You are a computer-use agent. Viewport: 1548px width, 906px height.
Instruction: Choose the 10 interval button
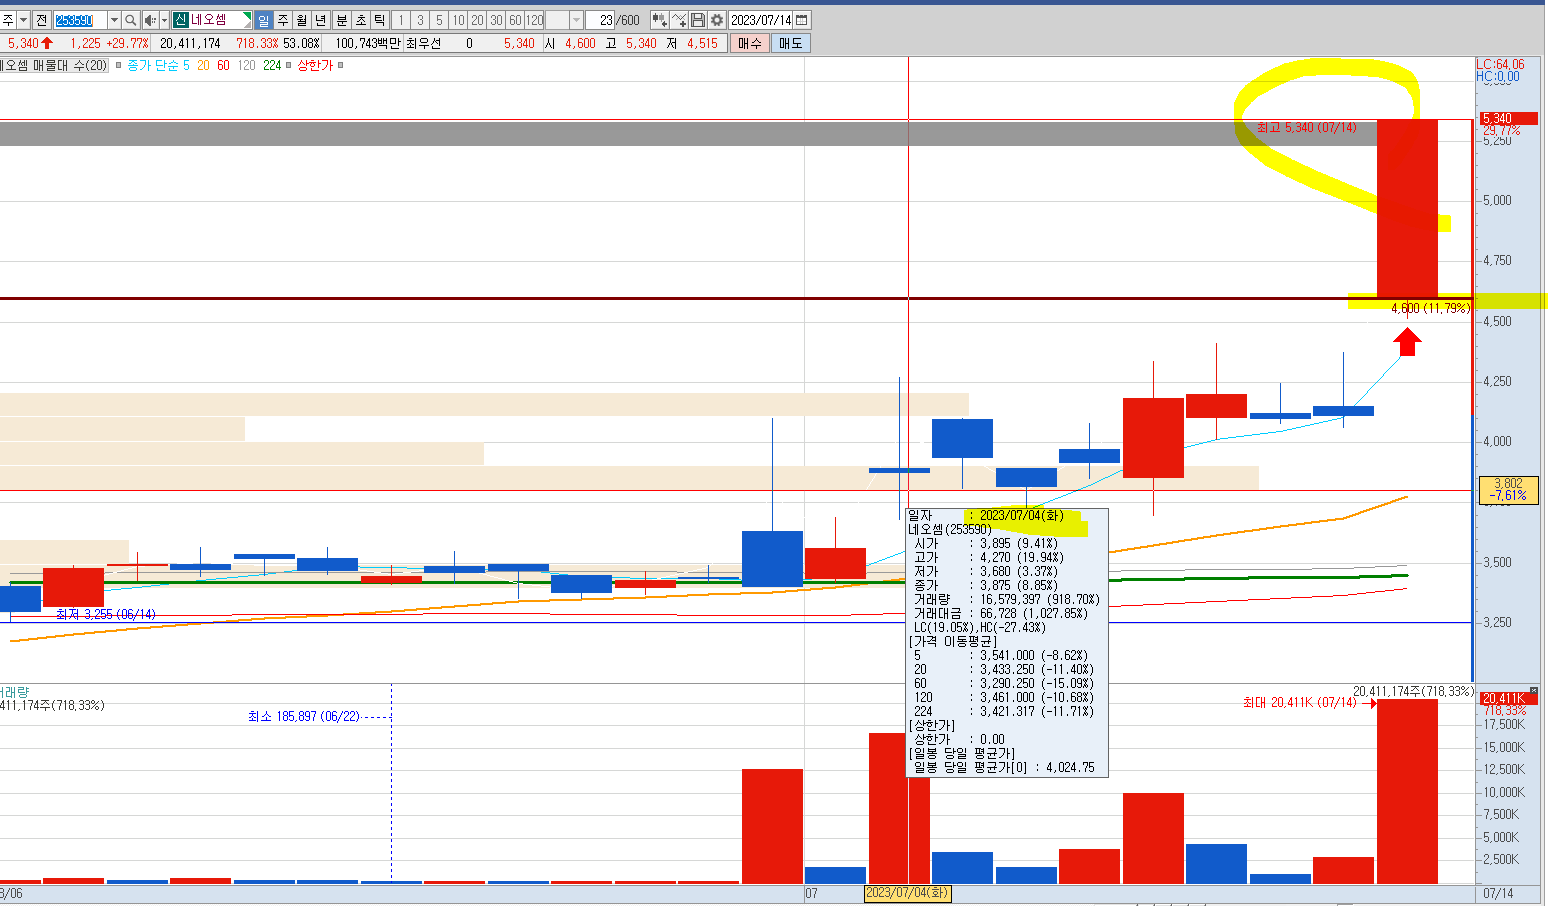tap(458, 20)
